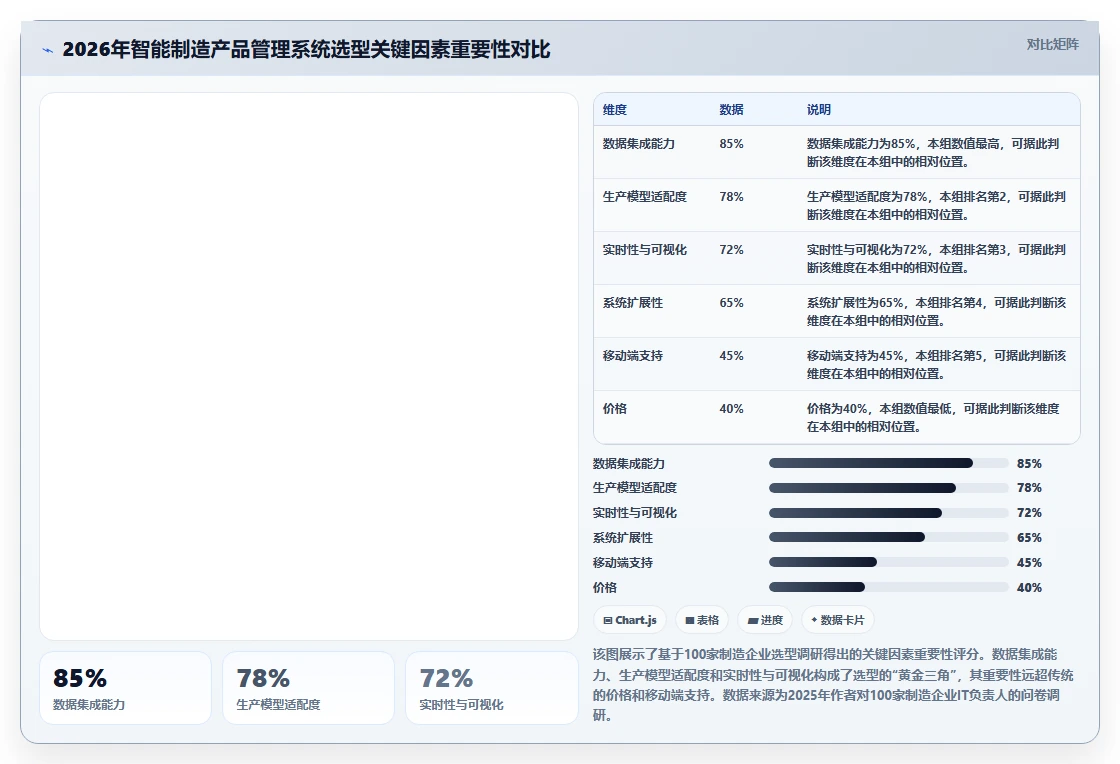Click the 移动端支持 progress bar
The width and height of the screenshot is (1120, 764).
tap(889, 562)
